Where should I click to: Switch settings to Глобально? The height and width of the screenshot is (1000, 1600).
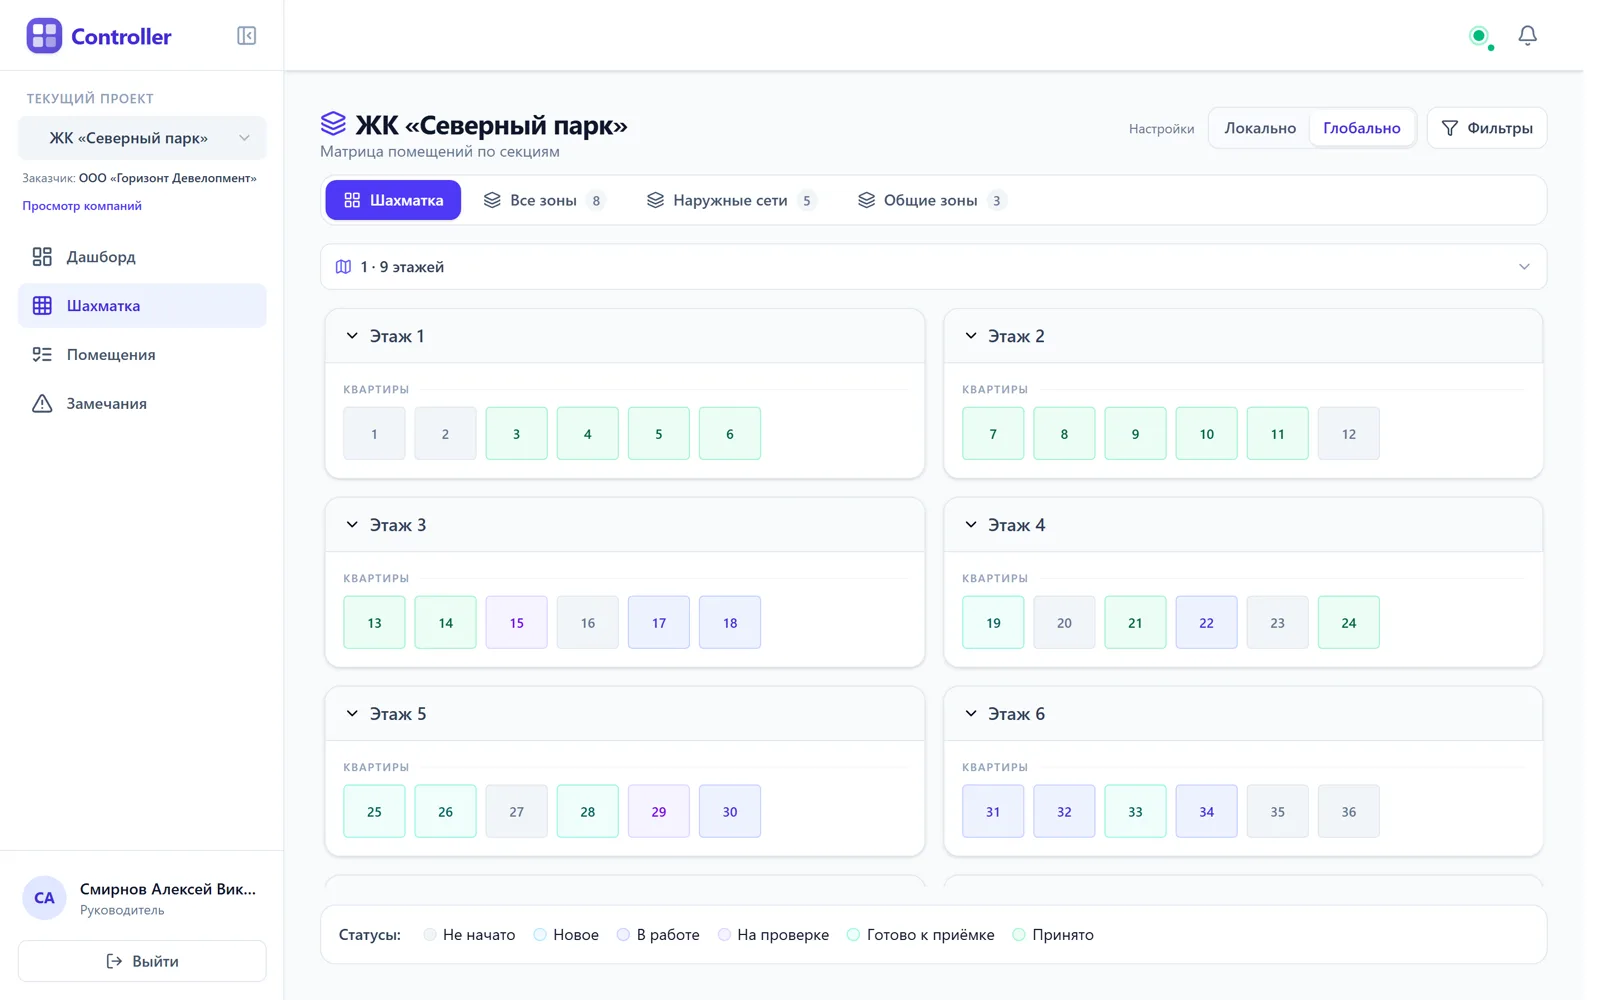(1361, 128)
